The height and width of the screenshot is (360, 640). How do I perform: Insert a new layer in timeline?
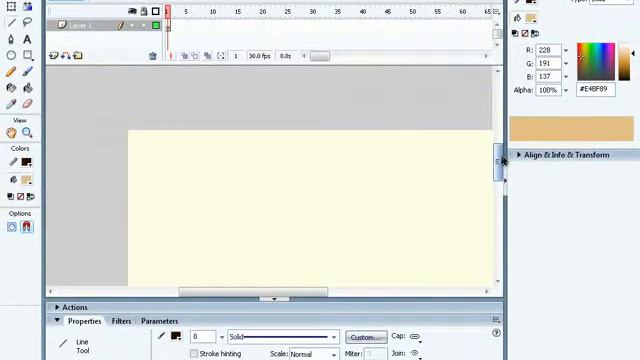click(53, 56)
